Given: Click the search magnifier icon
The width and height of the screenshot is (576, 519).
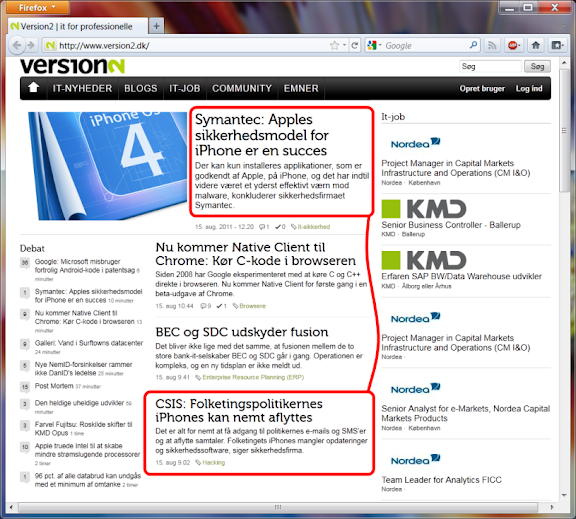Looking at the screenshot, I should click(x=474, y=45).
